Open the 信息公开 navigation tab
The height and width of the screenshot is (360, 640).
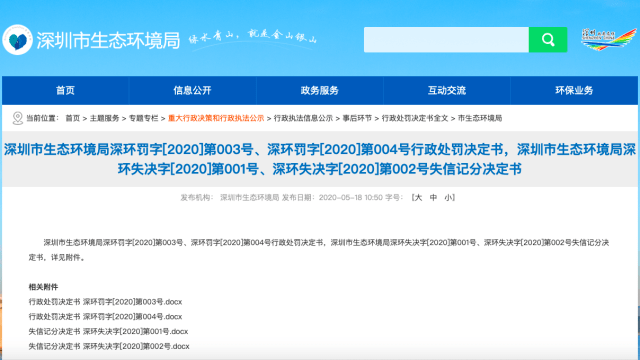192,90
